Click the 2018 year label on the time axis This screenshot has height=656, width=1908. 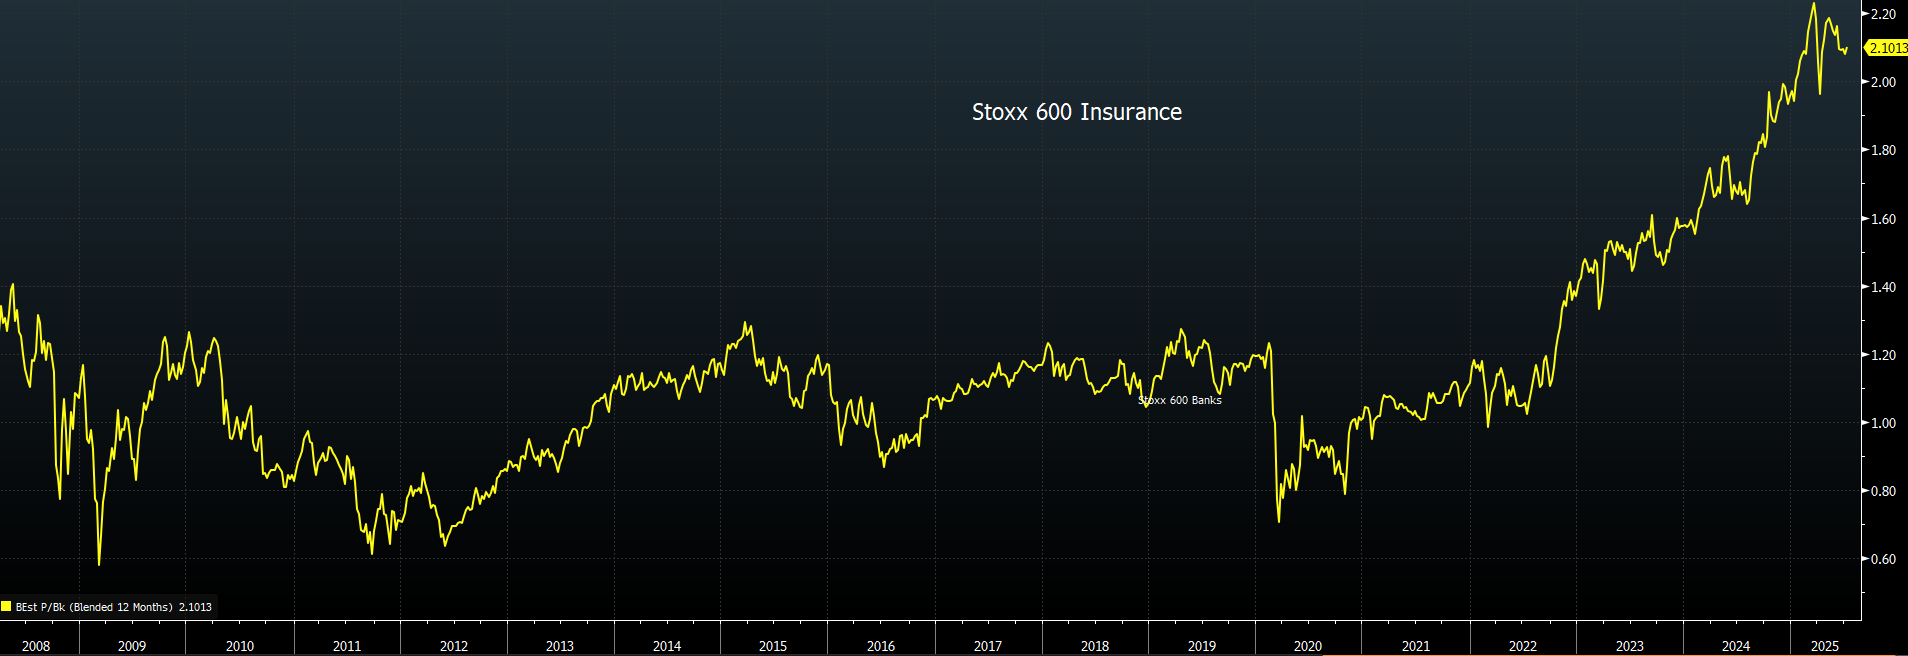pos(1095,646)
